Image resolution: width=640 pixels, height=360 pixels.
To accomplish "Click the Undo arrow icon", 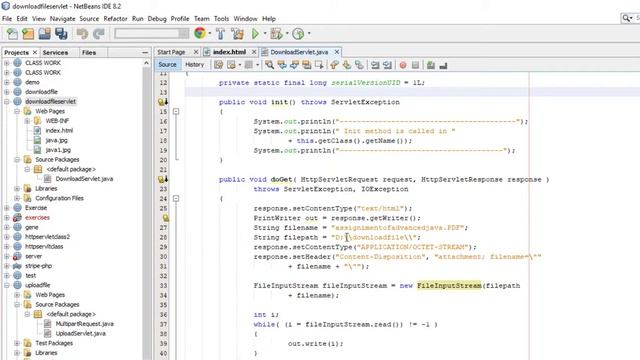I will coord(82,34).
